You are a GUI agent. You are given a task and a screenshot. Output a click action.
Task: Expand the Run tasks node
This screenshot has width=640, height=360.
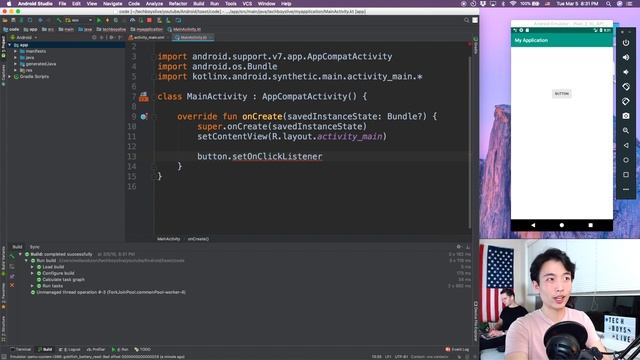tap(32, 286)
